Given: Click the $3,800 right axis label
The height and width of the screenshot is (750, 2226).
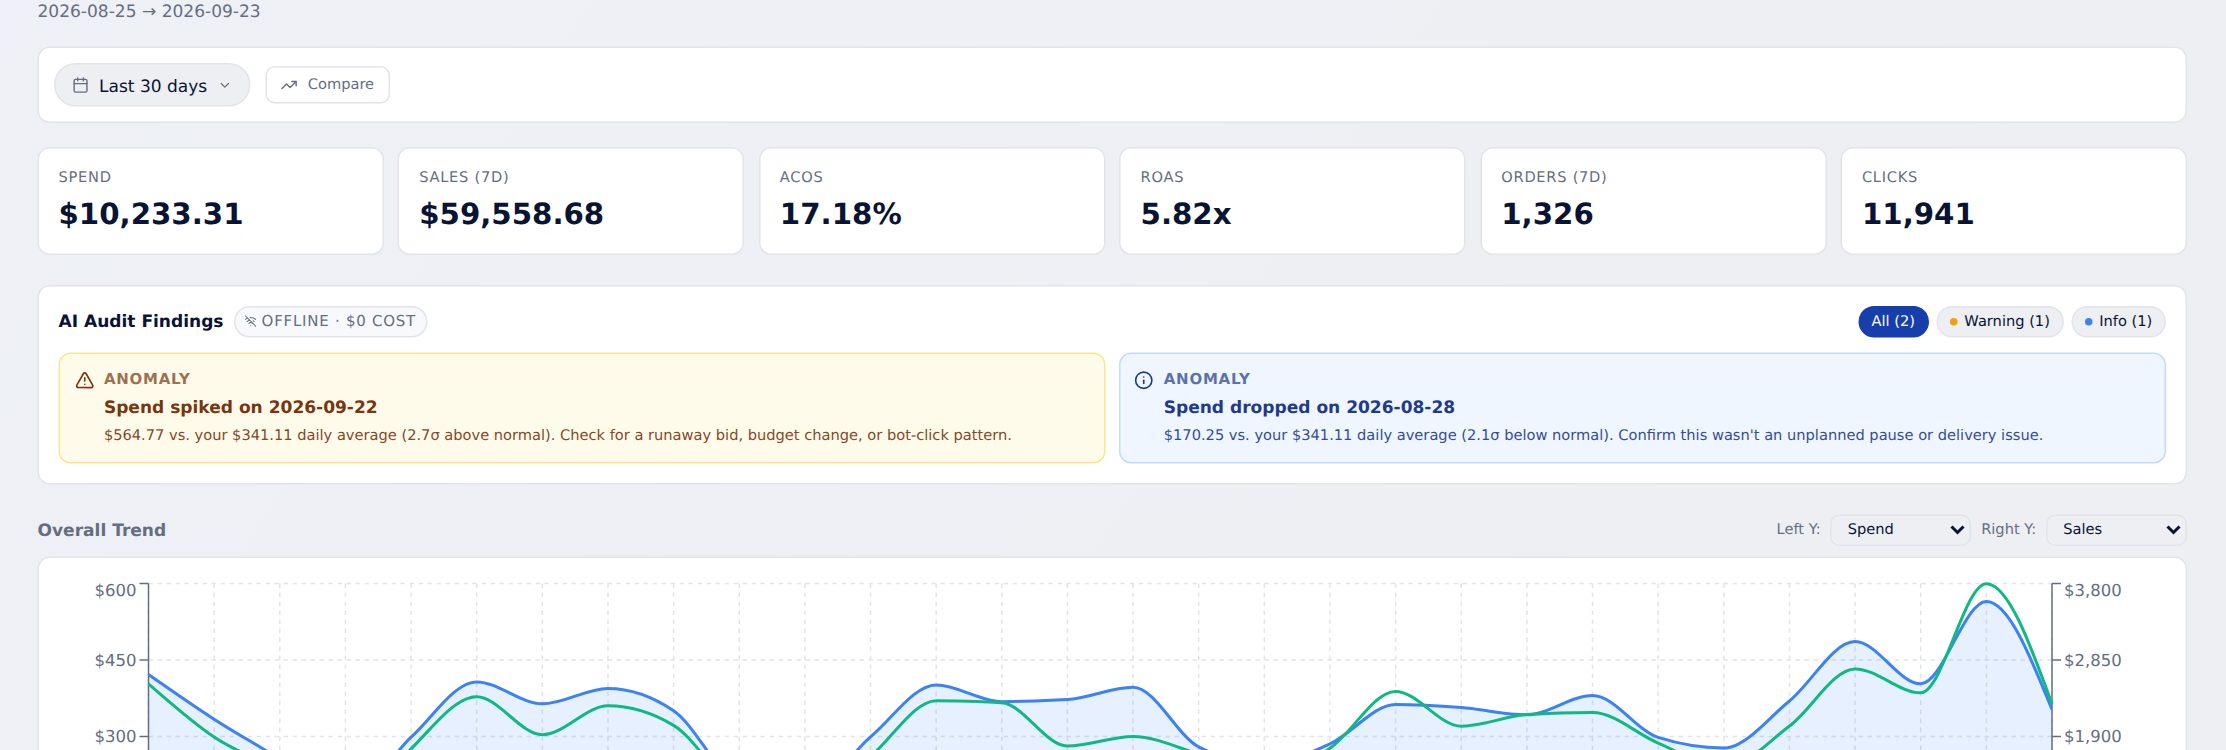Looking at the screenshot, I should [x=2093, y=590].
